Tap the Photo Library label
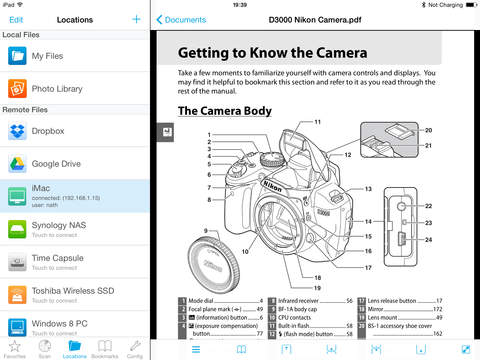Screen dimensions: 480x360 pyautogui.click(x=57, y=89)
